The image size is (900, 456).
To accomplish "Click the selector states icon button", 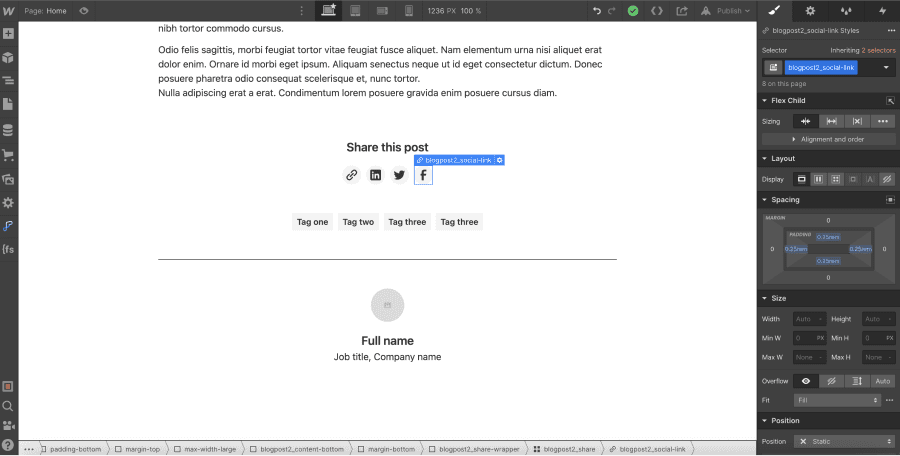I will click(x=773, y=68).
